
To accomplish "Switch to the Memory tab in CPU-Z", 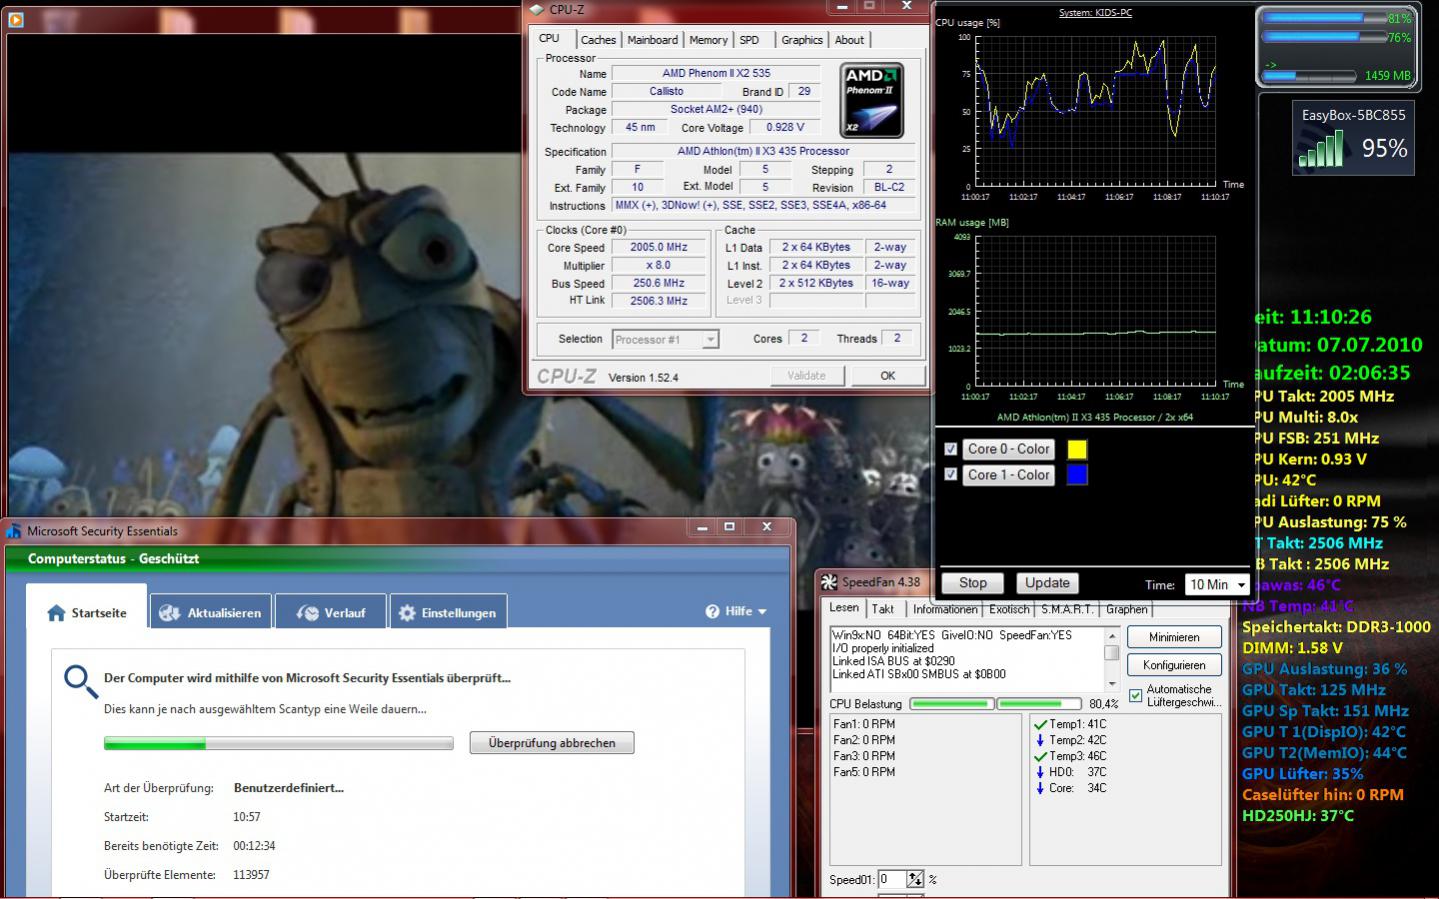I will (x=708, y=40).
